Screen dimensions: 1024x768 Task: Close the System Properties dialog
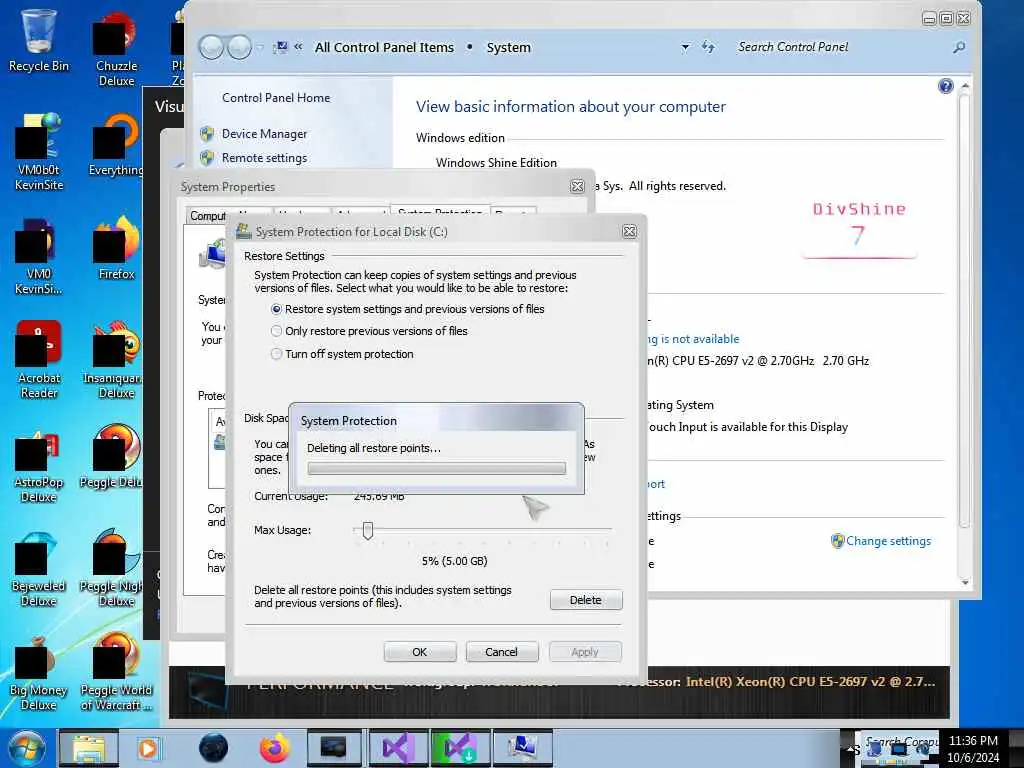tap(577, 187)
